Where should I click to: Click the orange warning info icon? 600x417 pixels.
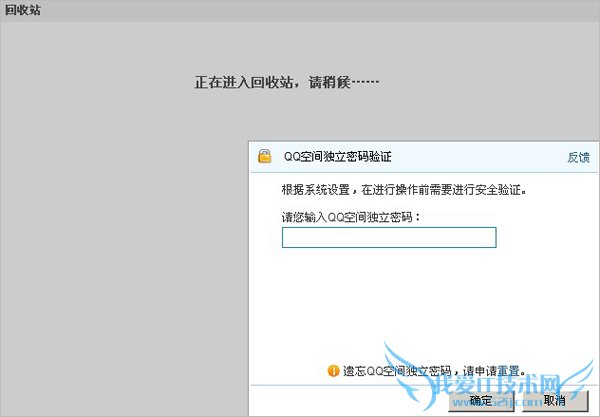pyautogui.click(x=333, y=371)
